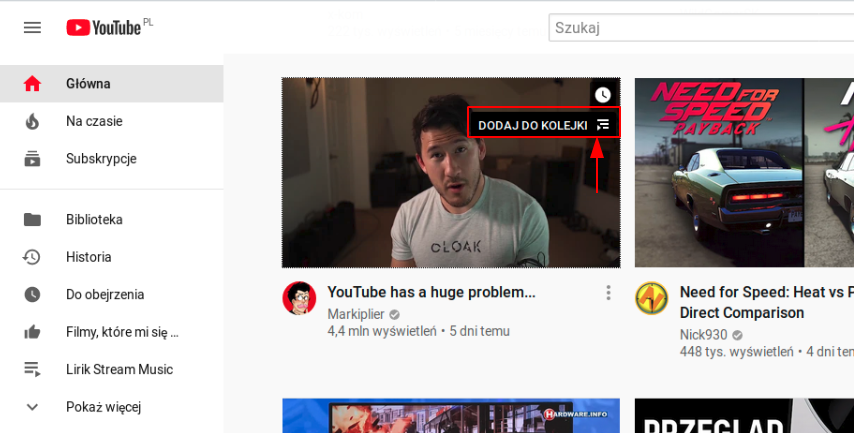Click the Historia clock-arrow icon
854x433 pixels.
32,257
